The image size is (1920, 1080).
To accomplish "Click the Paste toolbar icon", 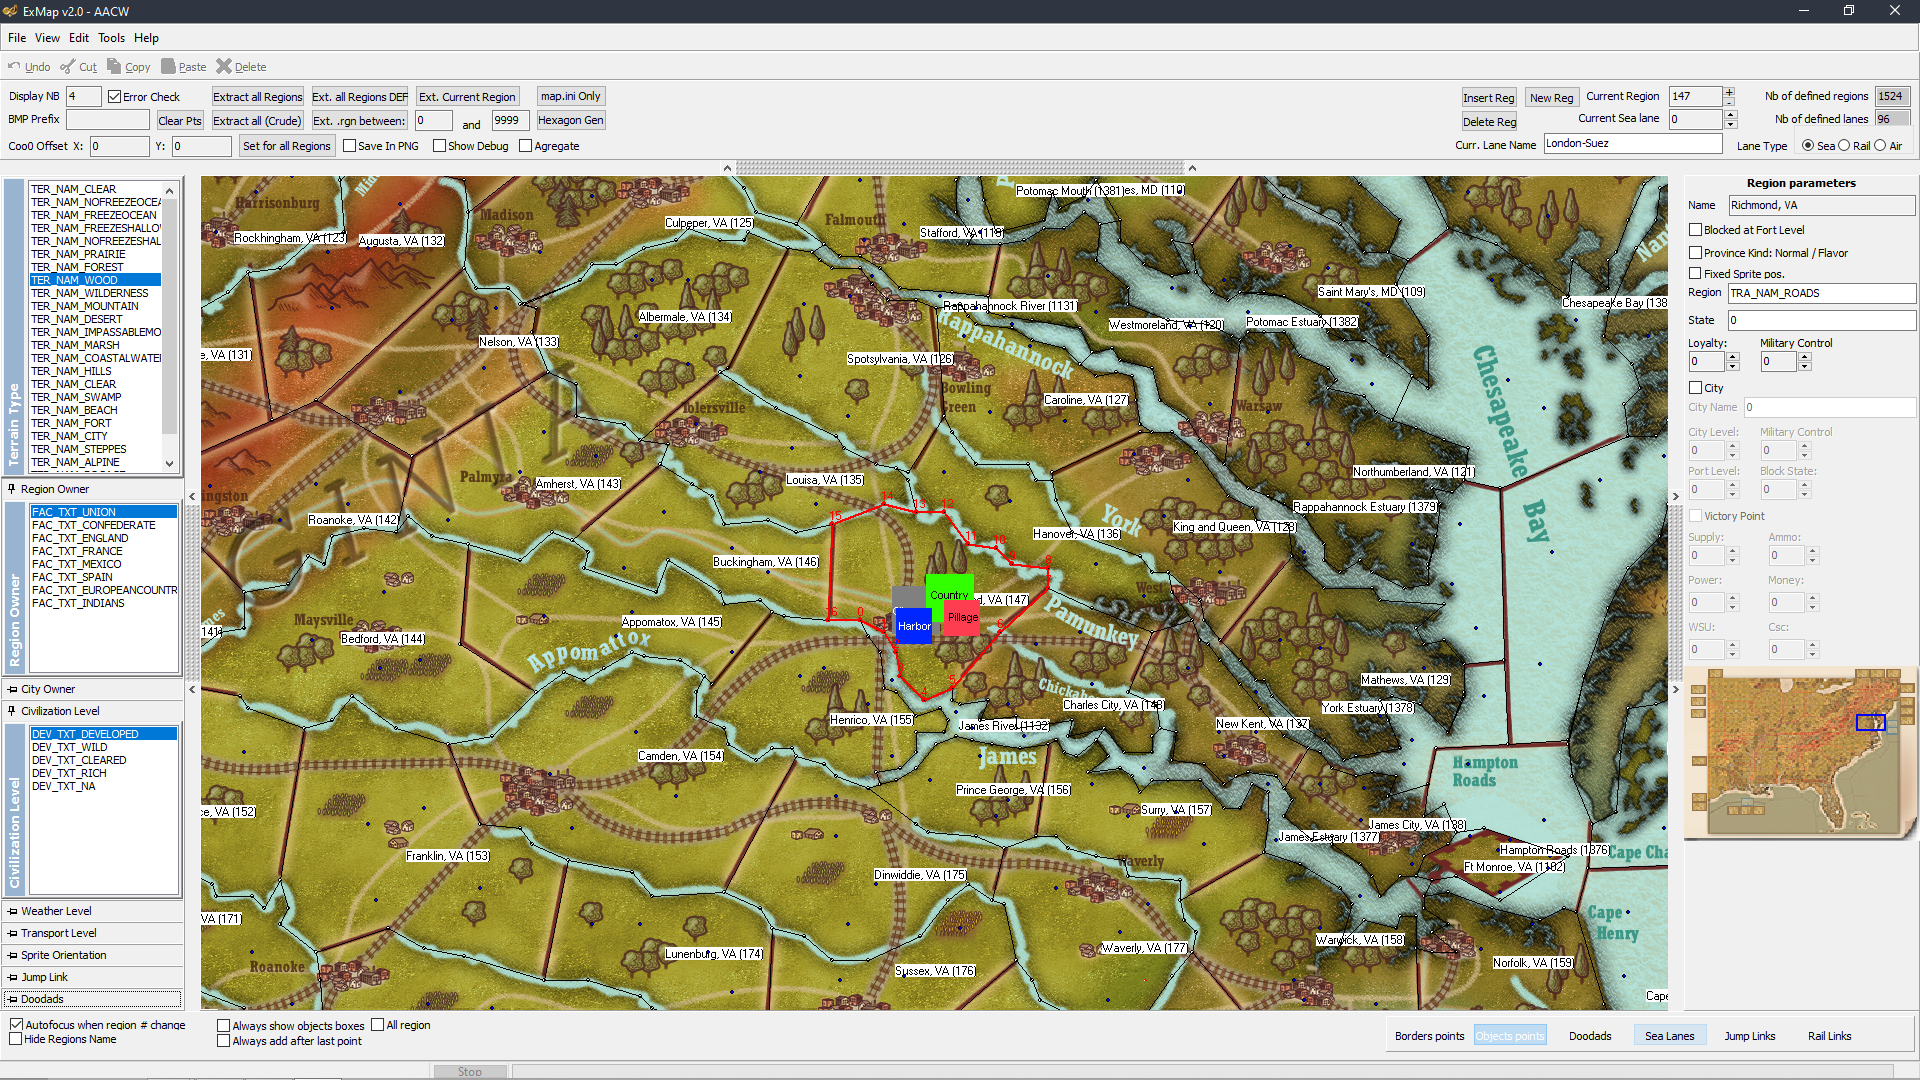I will pos(168,67).
